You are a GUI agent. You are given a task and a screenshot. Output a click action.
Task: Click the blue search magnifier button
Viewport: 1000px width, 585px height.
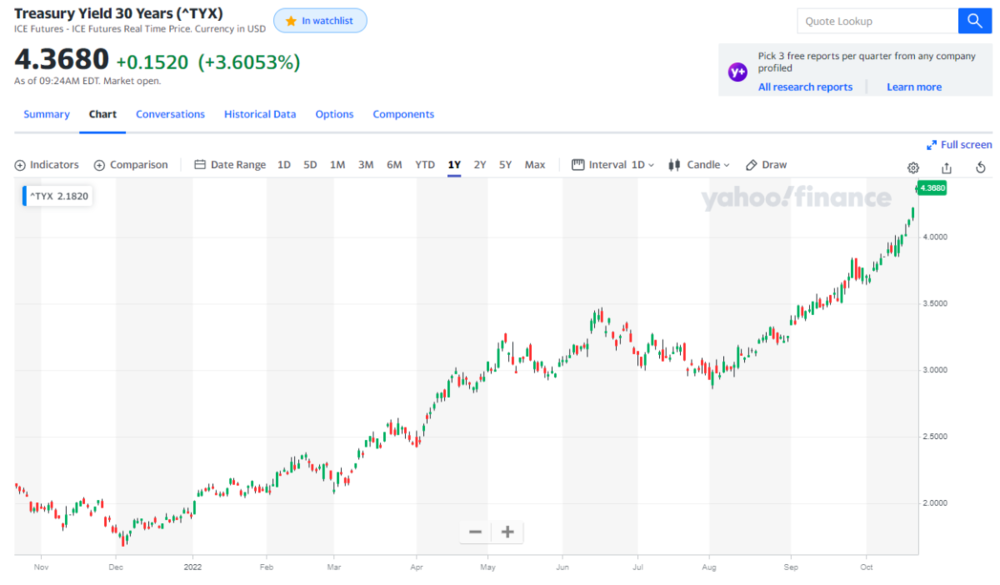[x=974, y=21]
